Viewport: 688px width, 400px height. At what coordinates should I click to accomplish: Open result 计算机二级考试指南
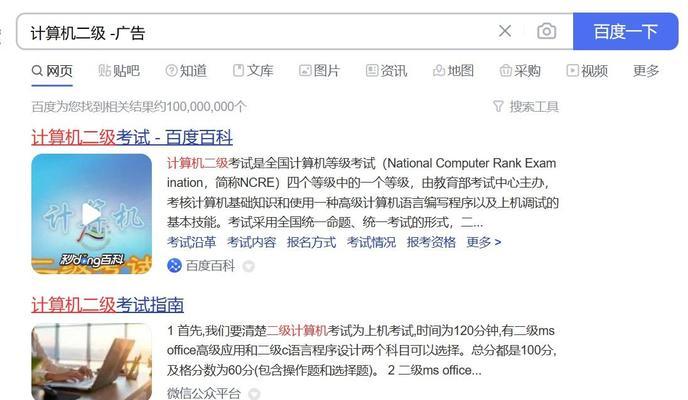point(108,305)
